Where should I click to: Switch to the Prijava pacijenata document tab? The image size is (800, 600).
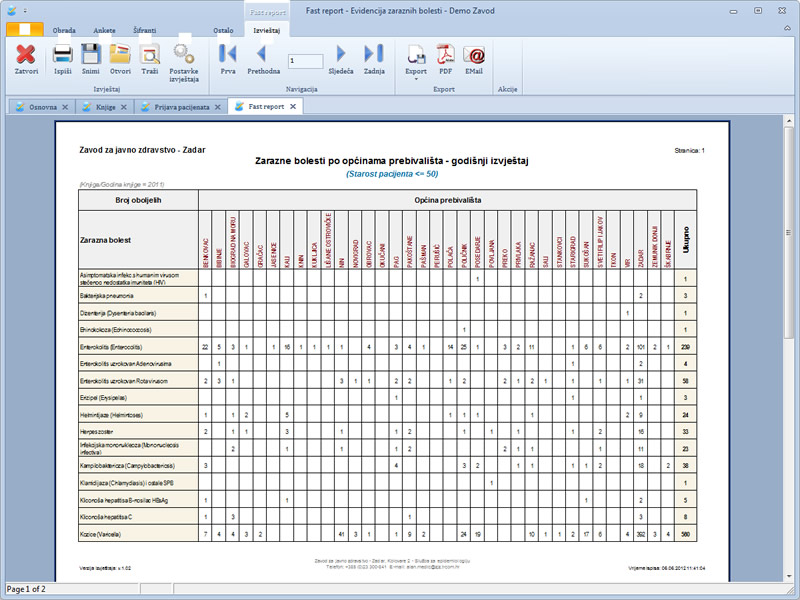point(182,107)
